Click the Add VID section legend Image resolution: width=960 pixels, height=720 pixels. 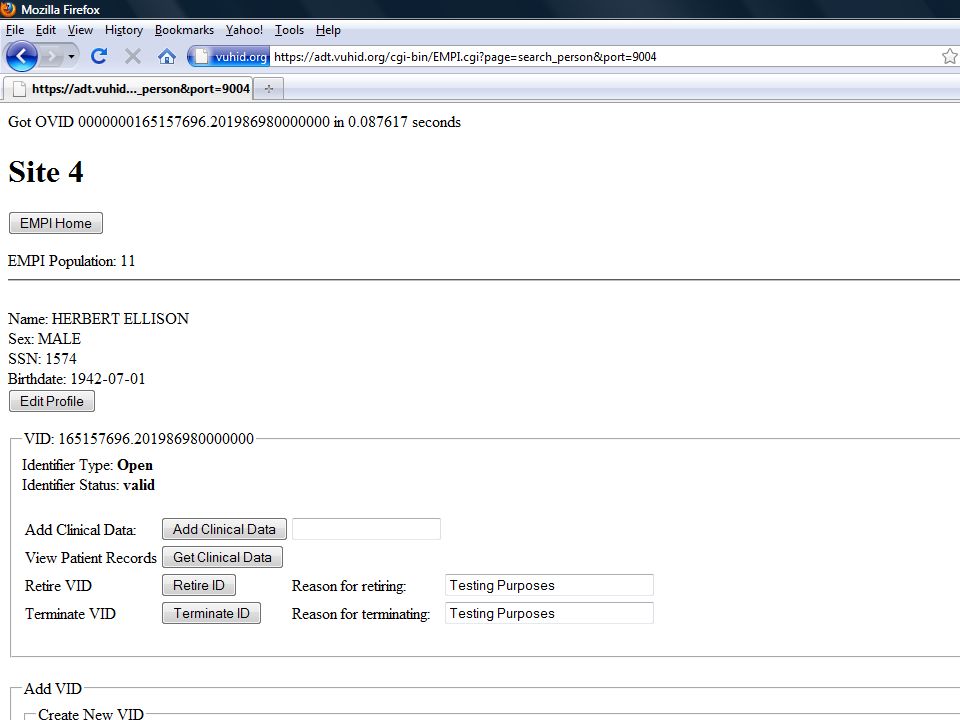point(53,689)
